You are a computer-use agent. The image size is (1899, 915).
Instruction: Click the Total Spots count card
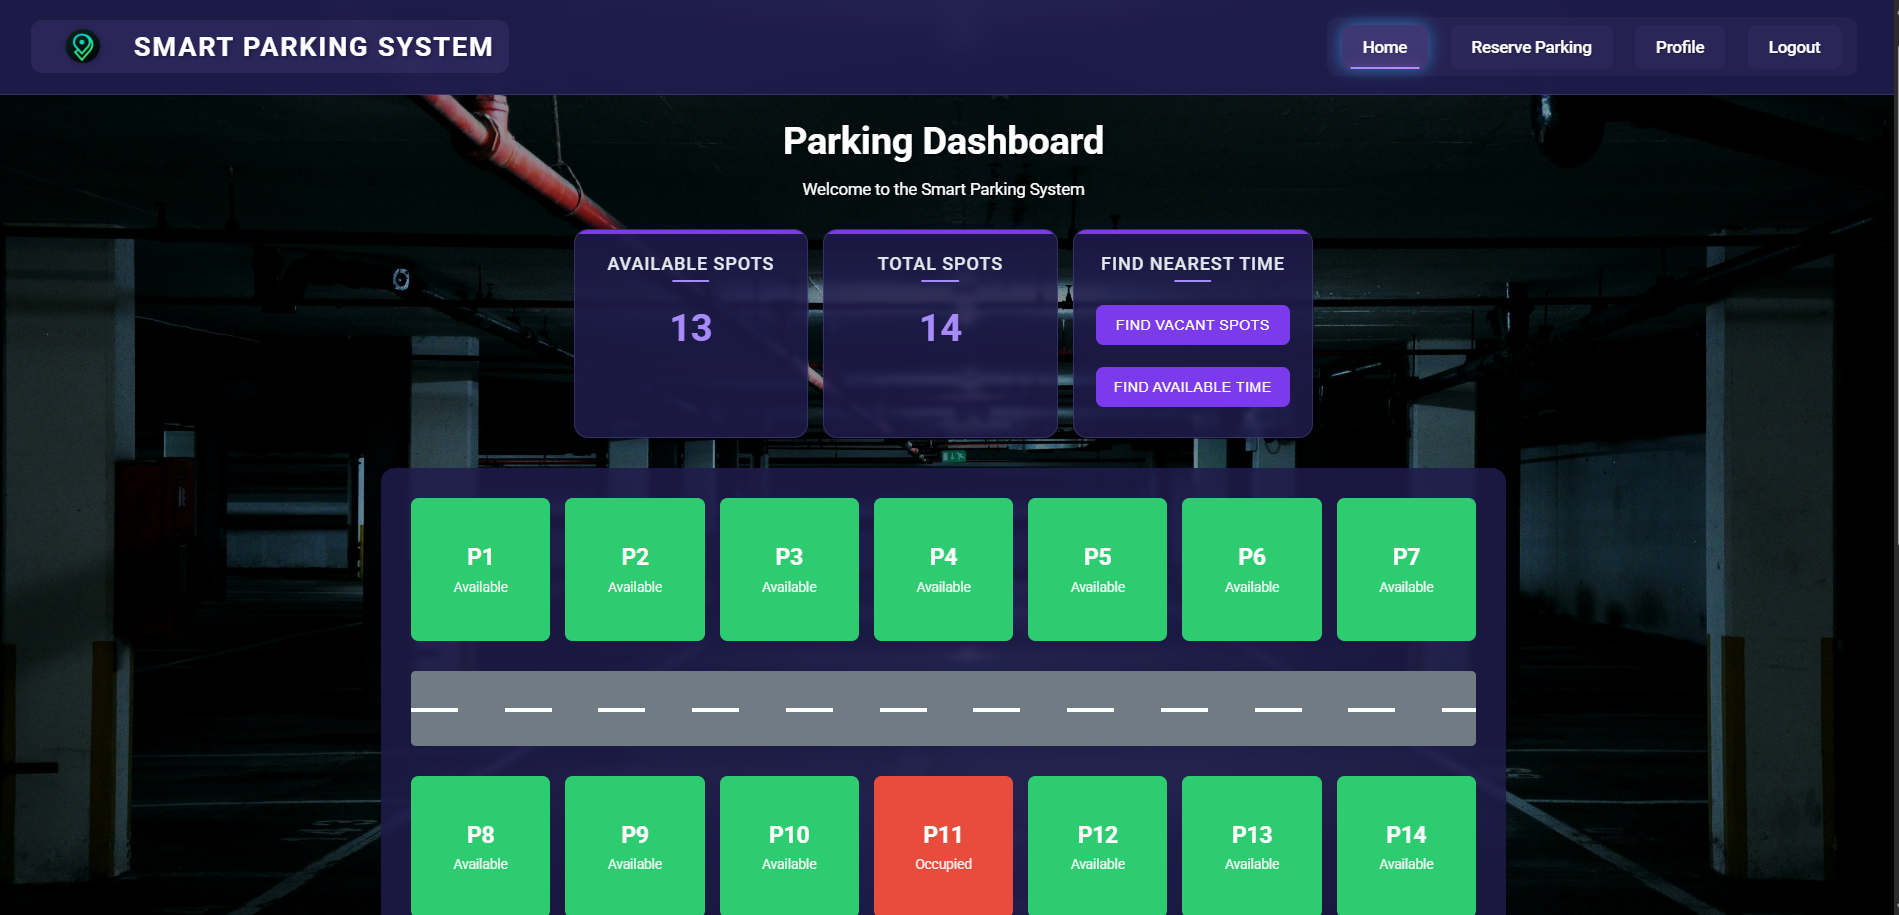pos(939,333)
